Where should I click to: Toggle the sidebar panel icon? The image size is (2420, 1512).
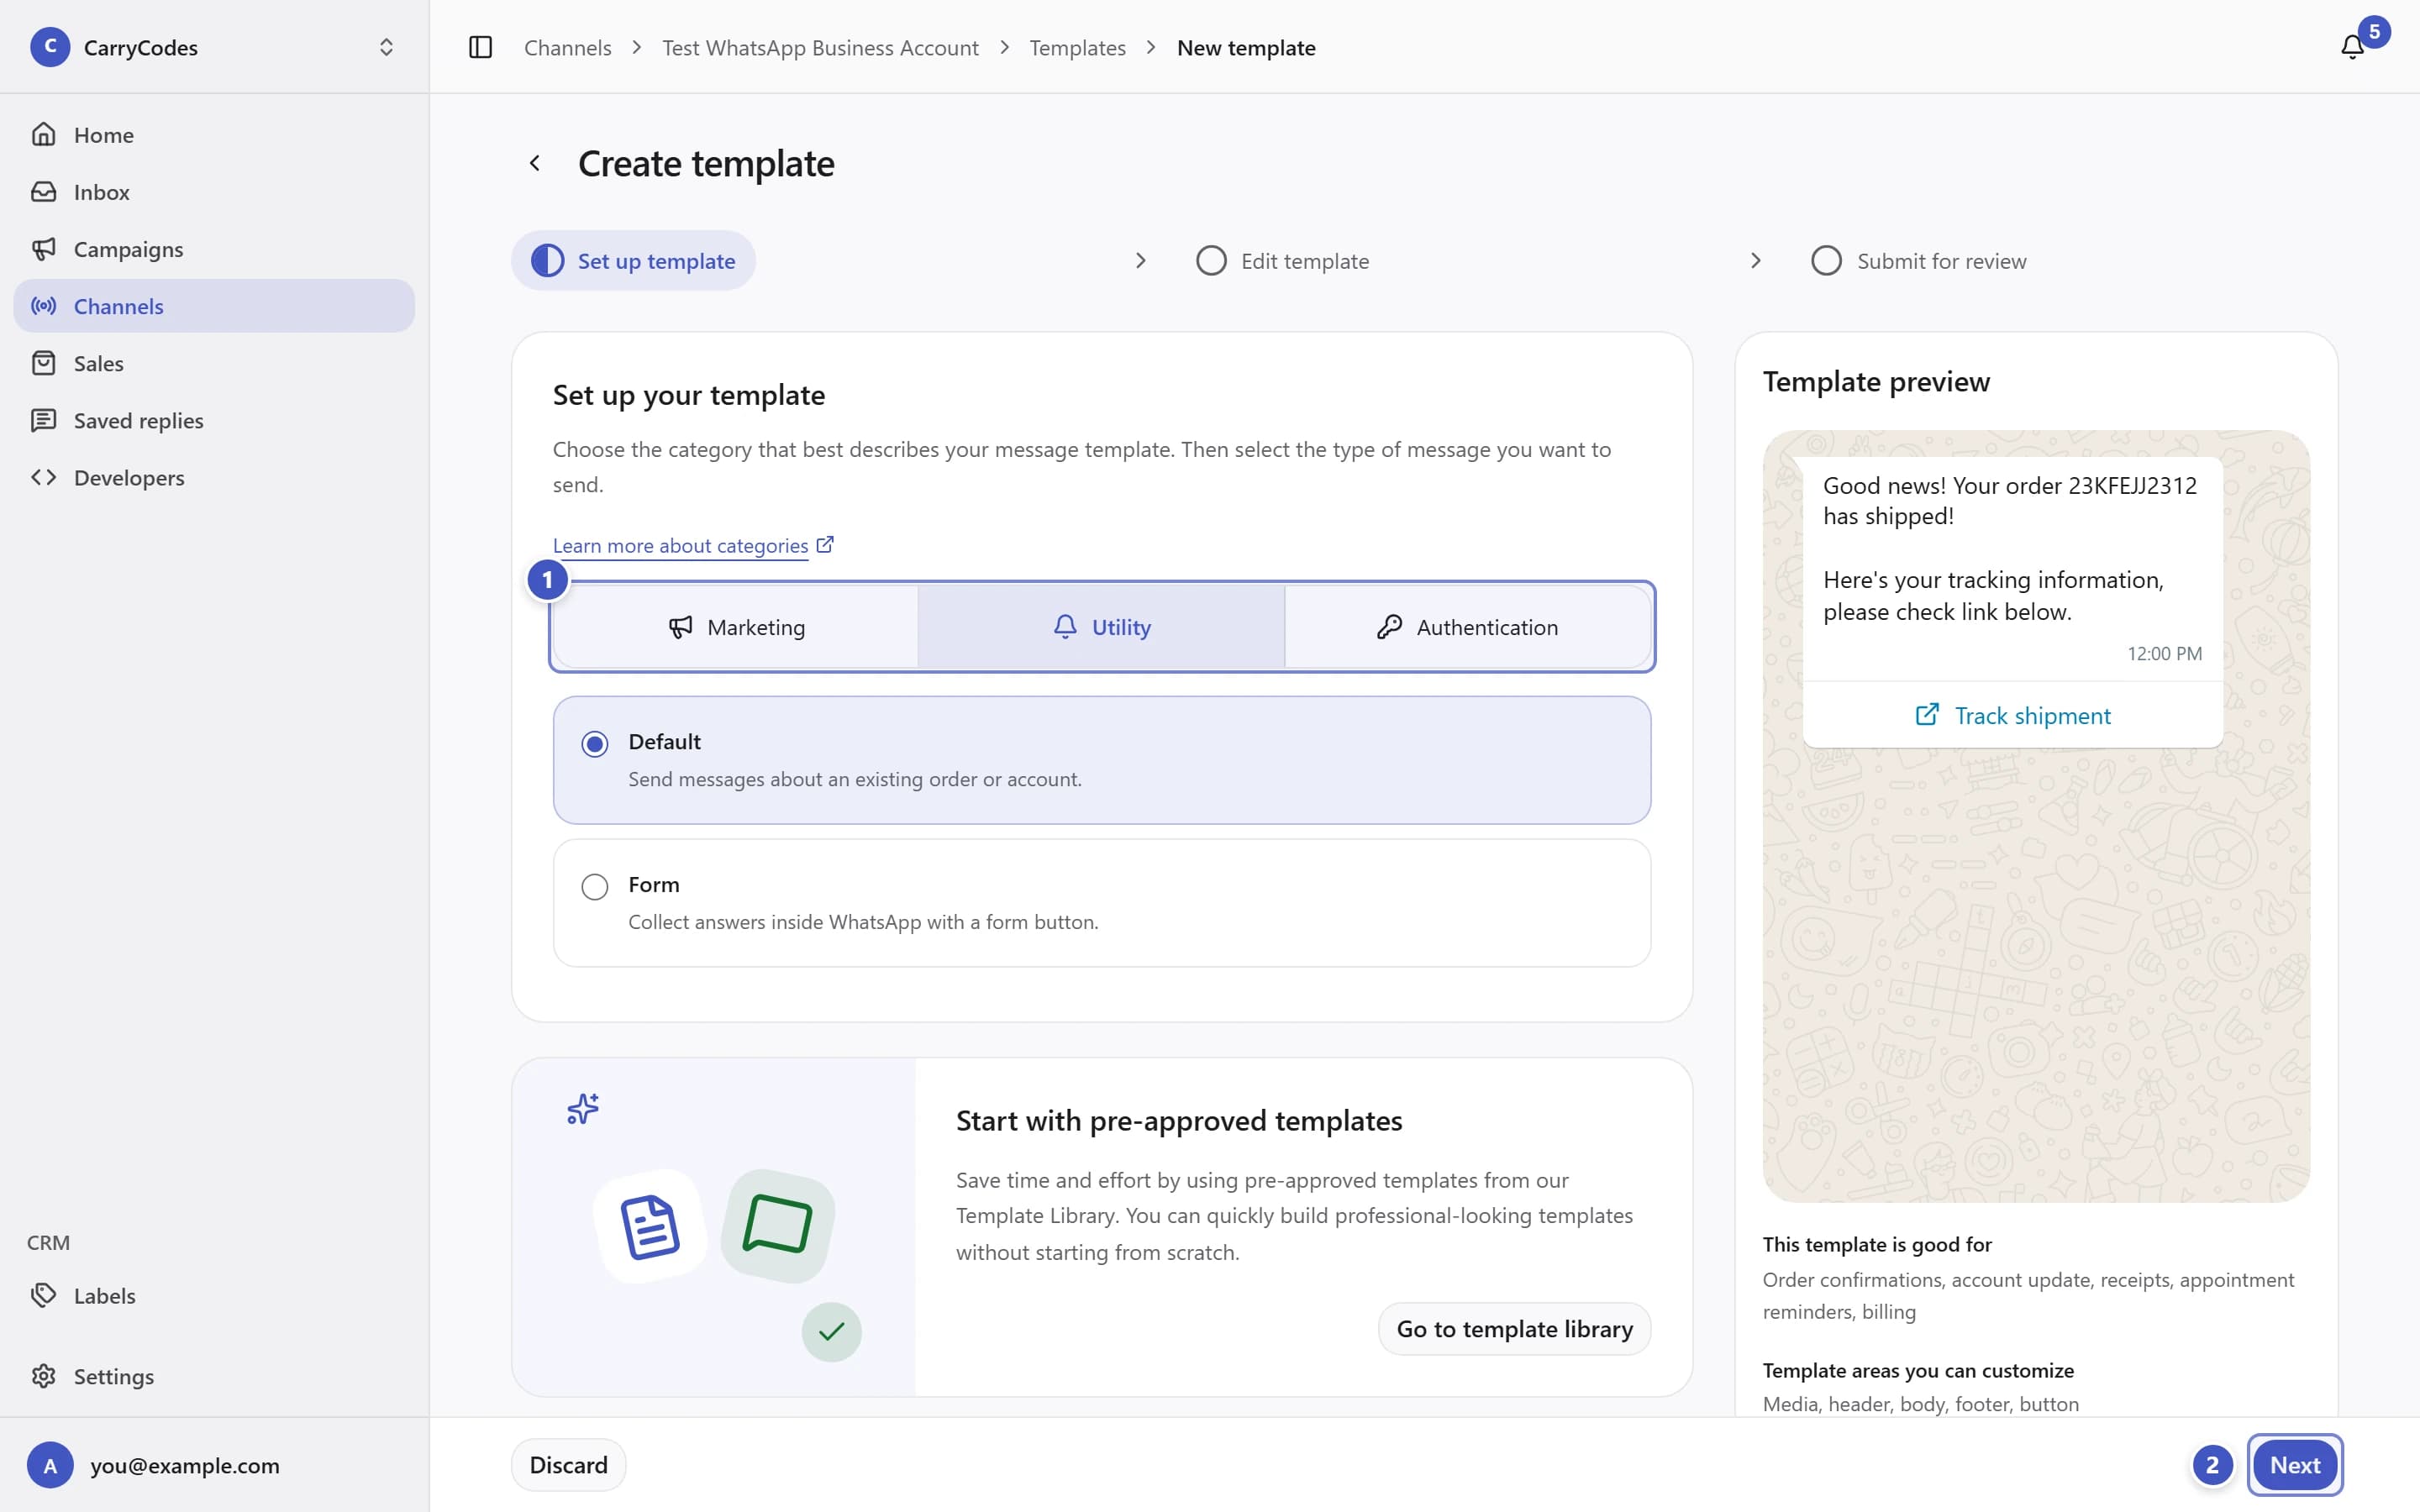480,47
